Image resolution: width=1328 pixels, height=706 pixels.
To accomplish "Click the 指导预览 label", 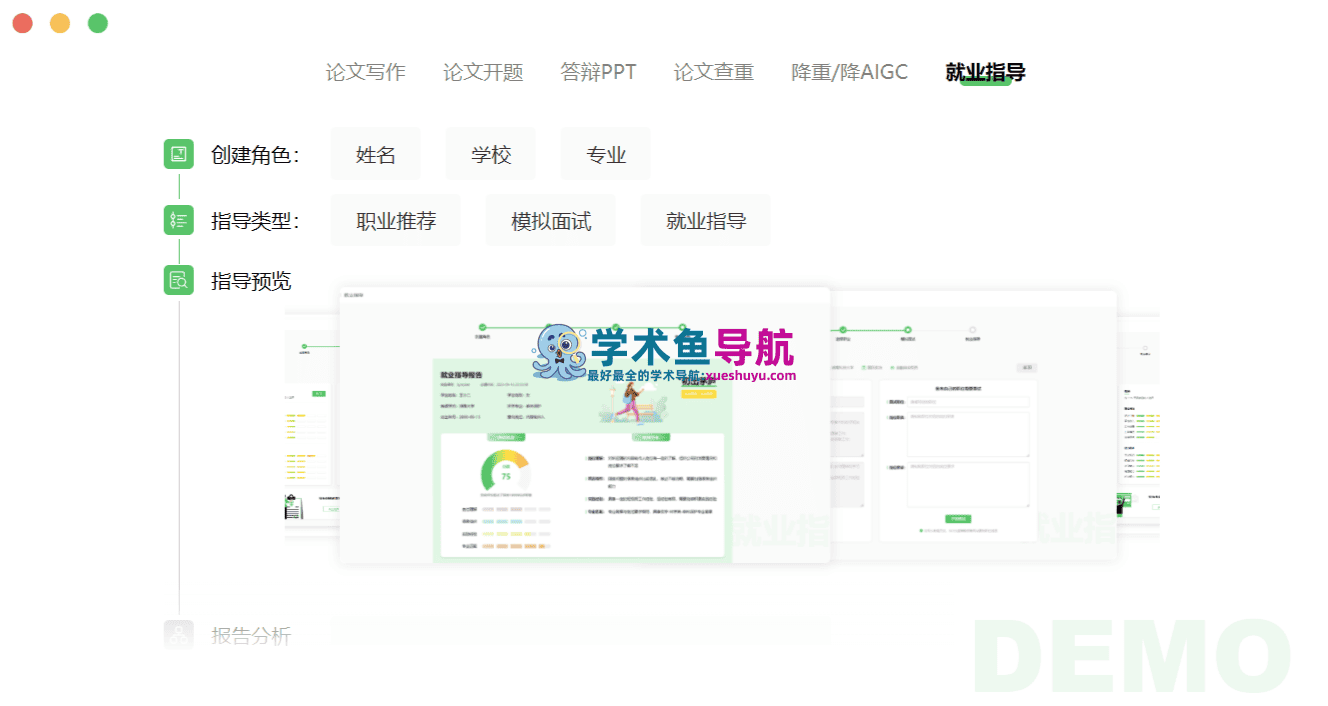I will pos(251,281).
